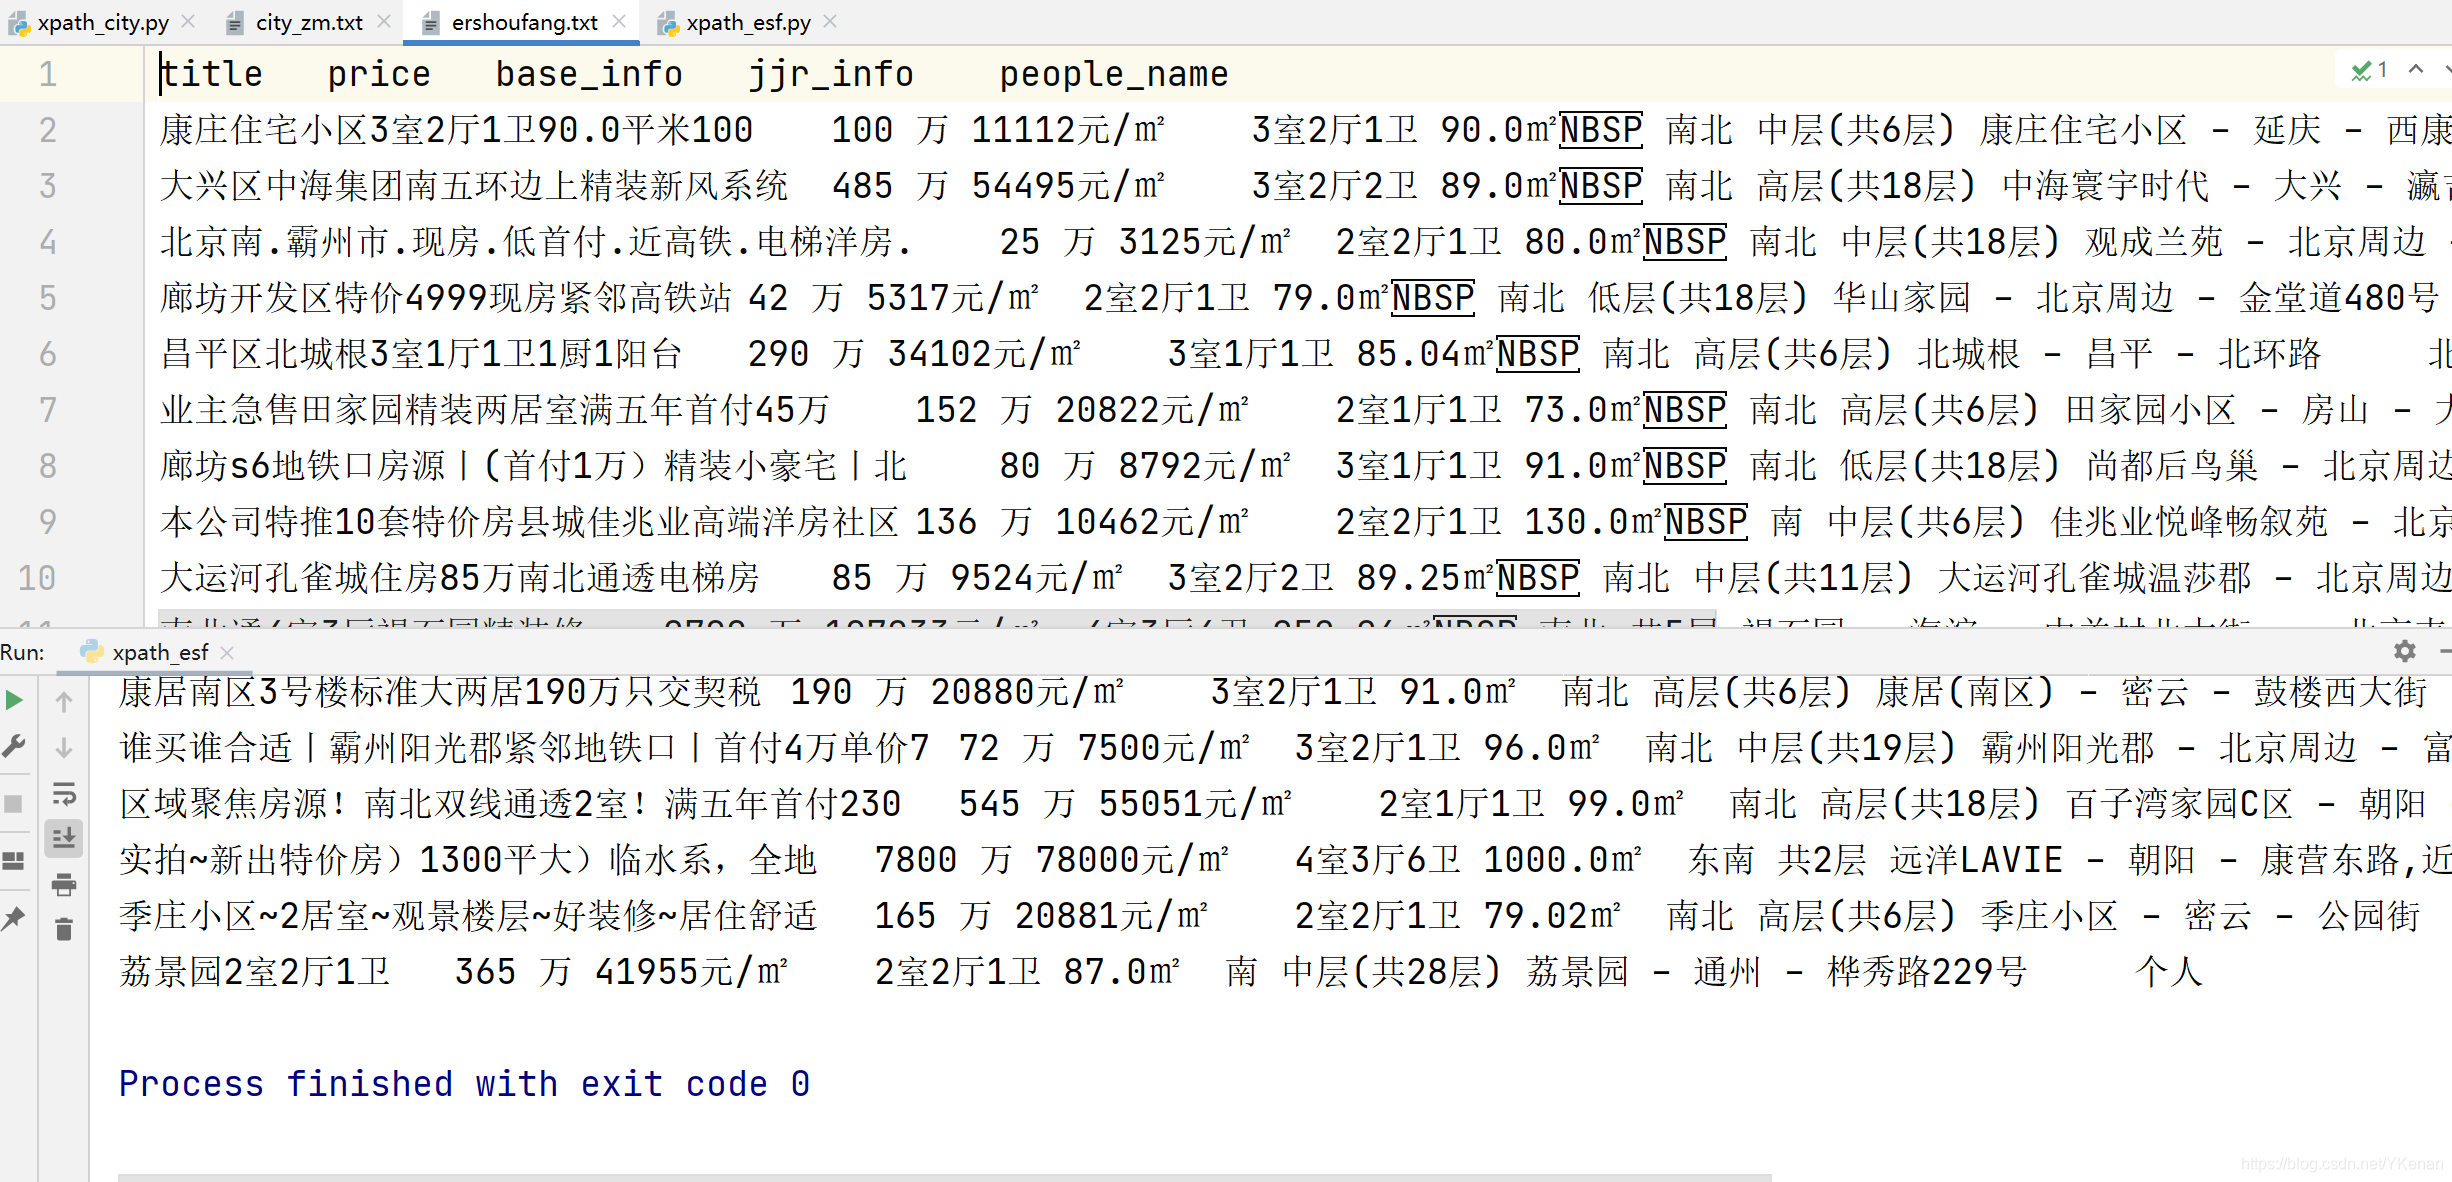
Task: Click text '廊坊开发区特价4999现房紧邻高铁站'
Action: [445, 298]
